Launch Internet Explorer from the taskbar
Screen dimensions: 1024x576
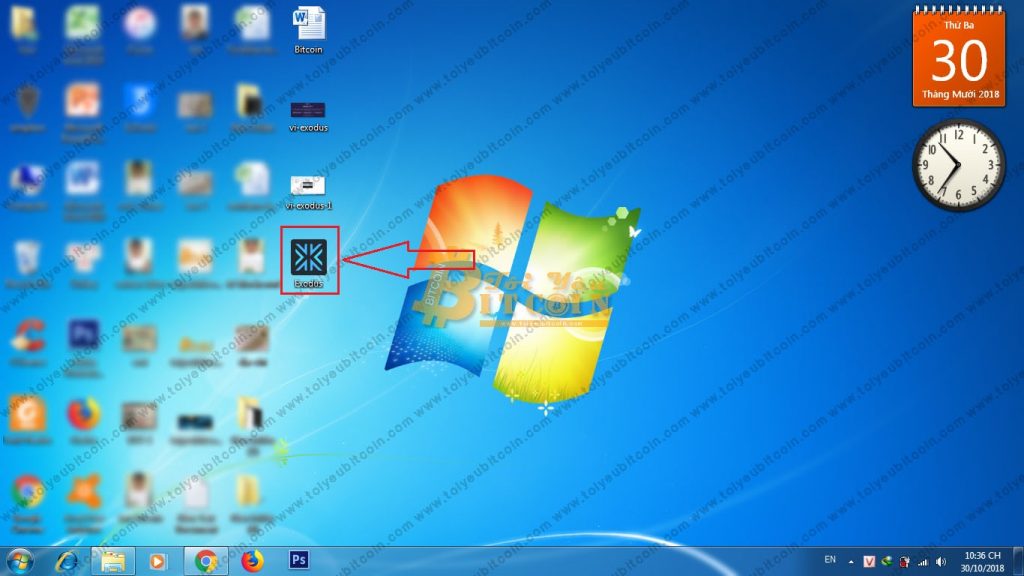[x=67, y=561]
